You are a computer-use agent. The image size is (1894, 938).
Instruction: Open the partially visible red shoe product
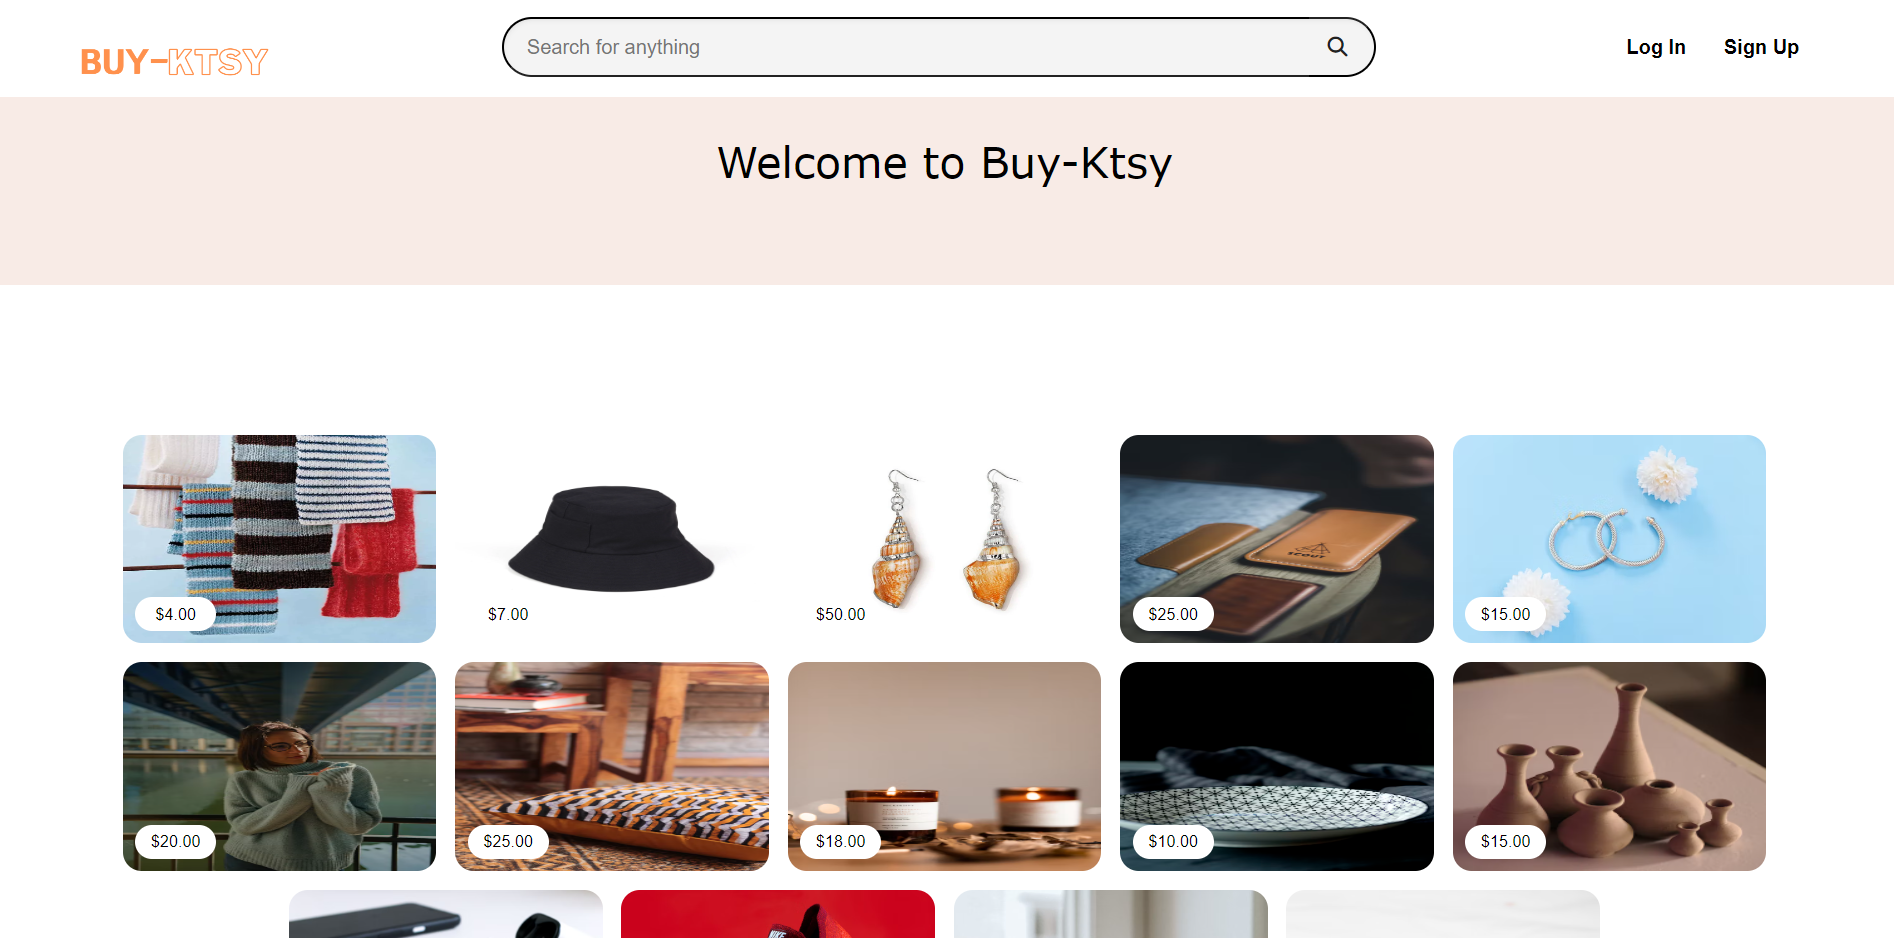click(x=778, y=914)
